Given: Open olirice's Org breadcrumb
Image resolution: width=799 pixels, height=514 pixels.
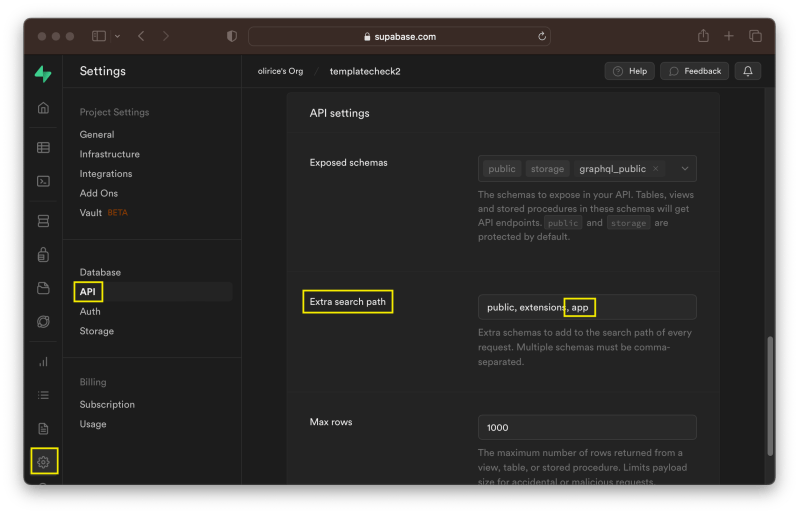Looking at the screenshot, I should click(x=280, y=71).
